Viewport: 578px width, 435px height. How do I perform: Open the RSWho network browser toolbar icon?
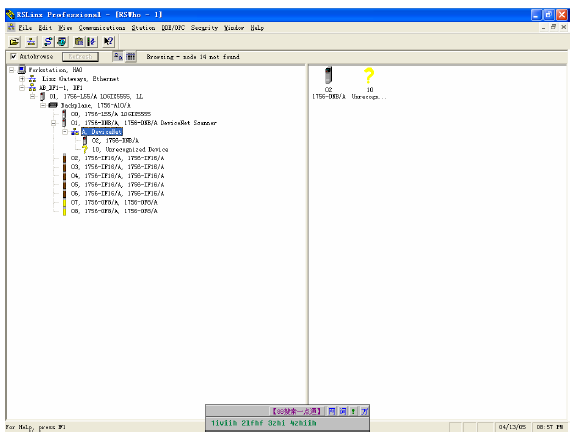point(31,42)
